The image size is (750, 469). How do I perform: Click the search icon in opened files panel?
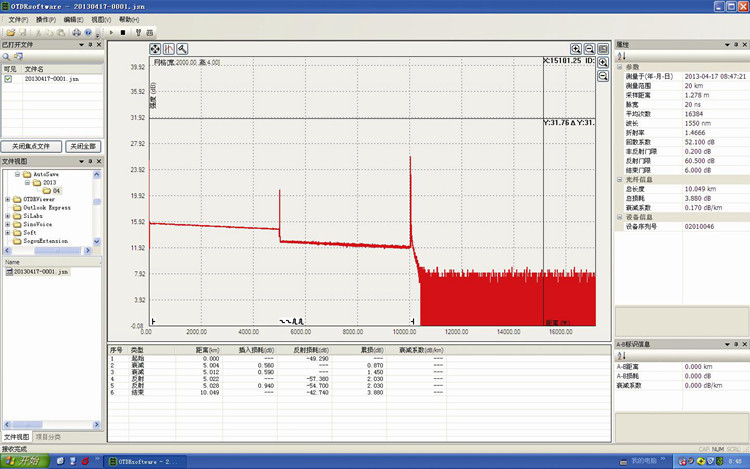(x=7, y=56)
